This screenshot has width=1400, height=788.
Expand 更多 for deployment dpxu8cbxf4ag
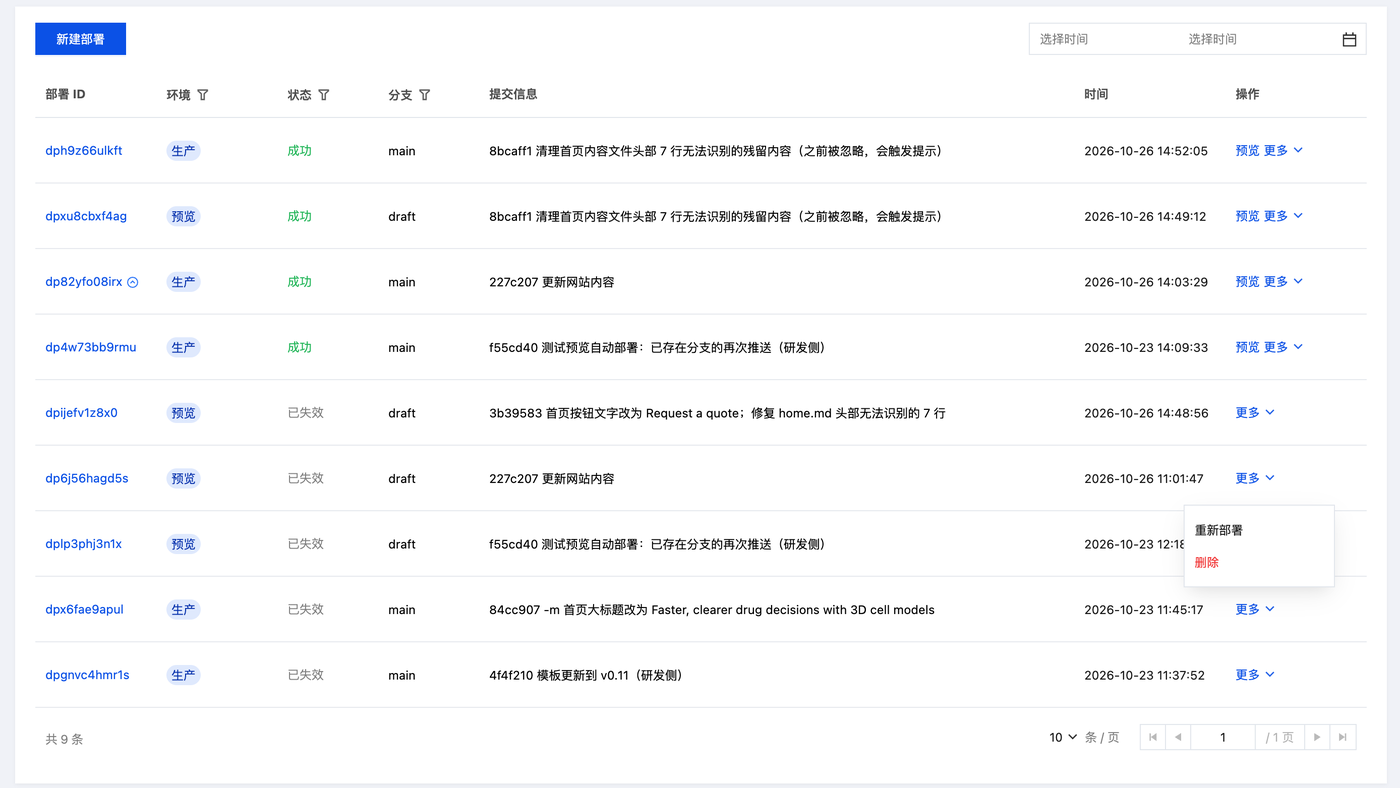pos(1283,216)
